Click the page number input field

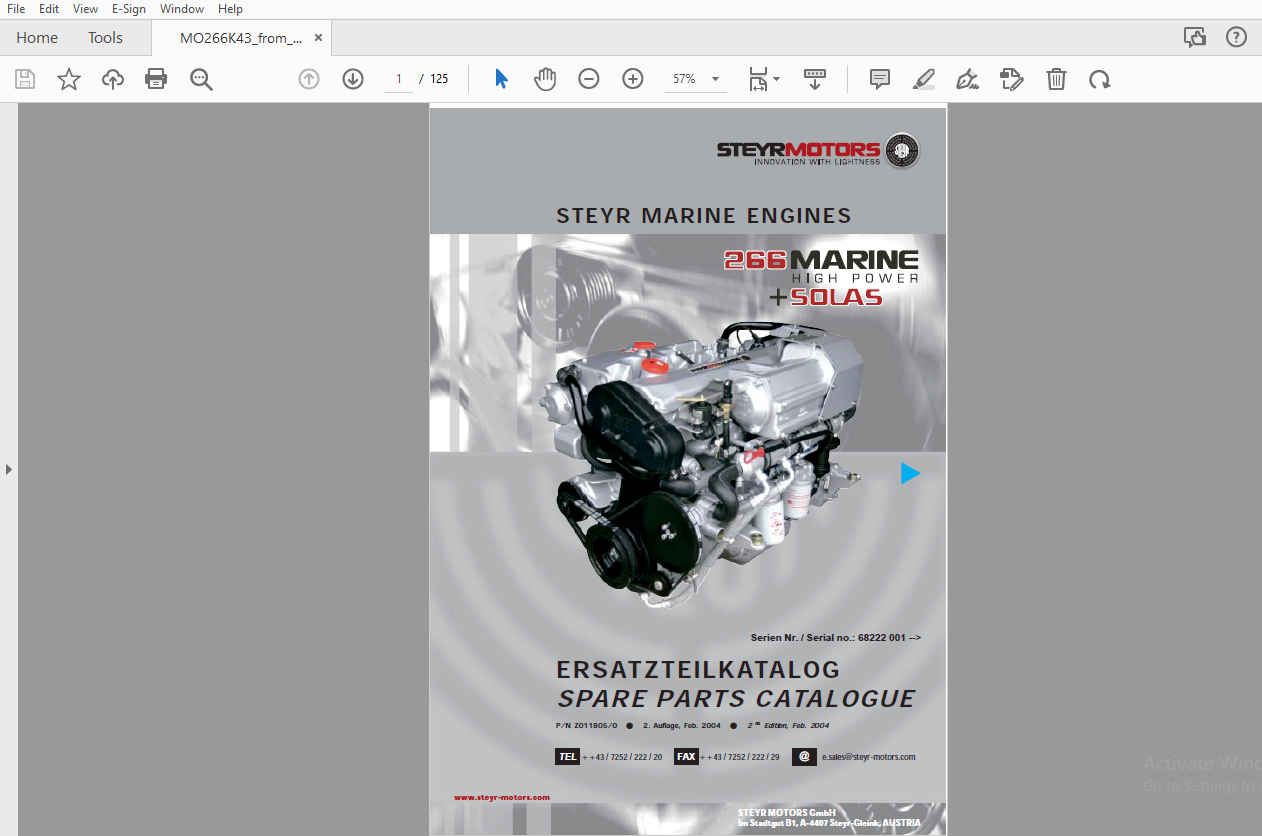pos(398,79)
